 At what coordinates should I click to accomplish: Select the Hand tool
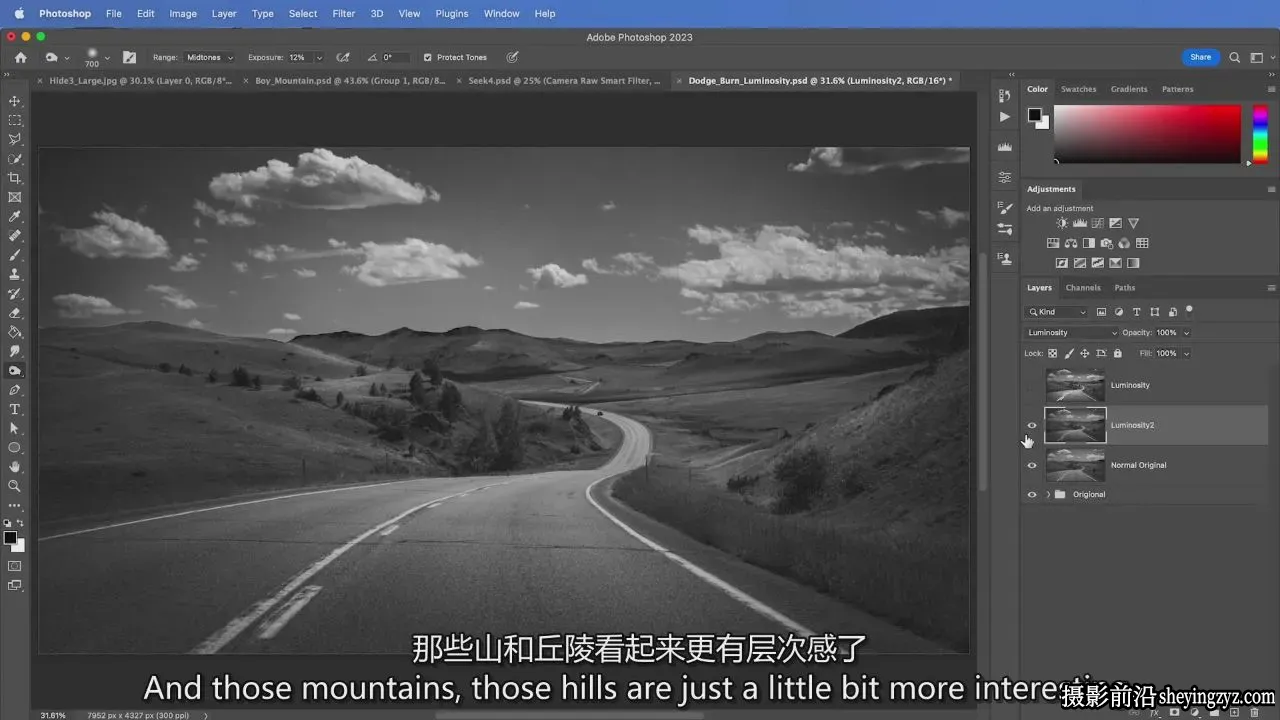coord(15,467)
